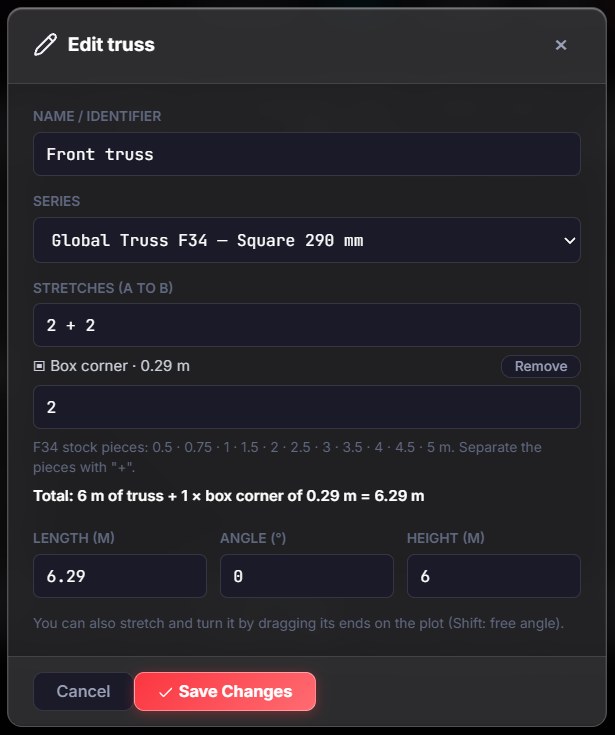615x735 pixels.
Task: Click the Total truss length summary text
Action: pyautogui.click(x=229, y=496)
